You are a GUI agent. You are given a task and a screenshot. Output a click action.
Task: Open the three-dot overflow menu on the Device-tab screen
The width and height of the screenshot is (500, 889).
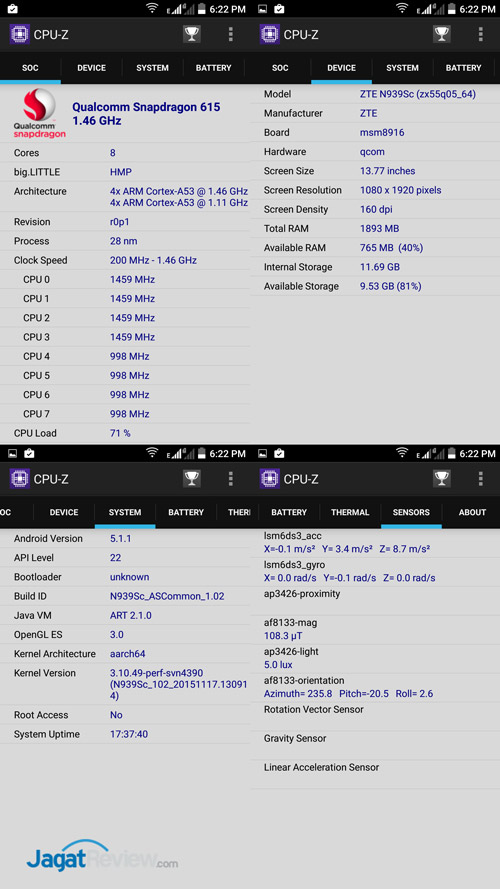click(480, 34)
